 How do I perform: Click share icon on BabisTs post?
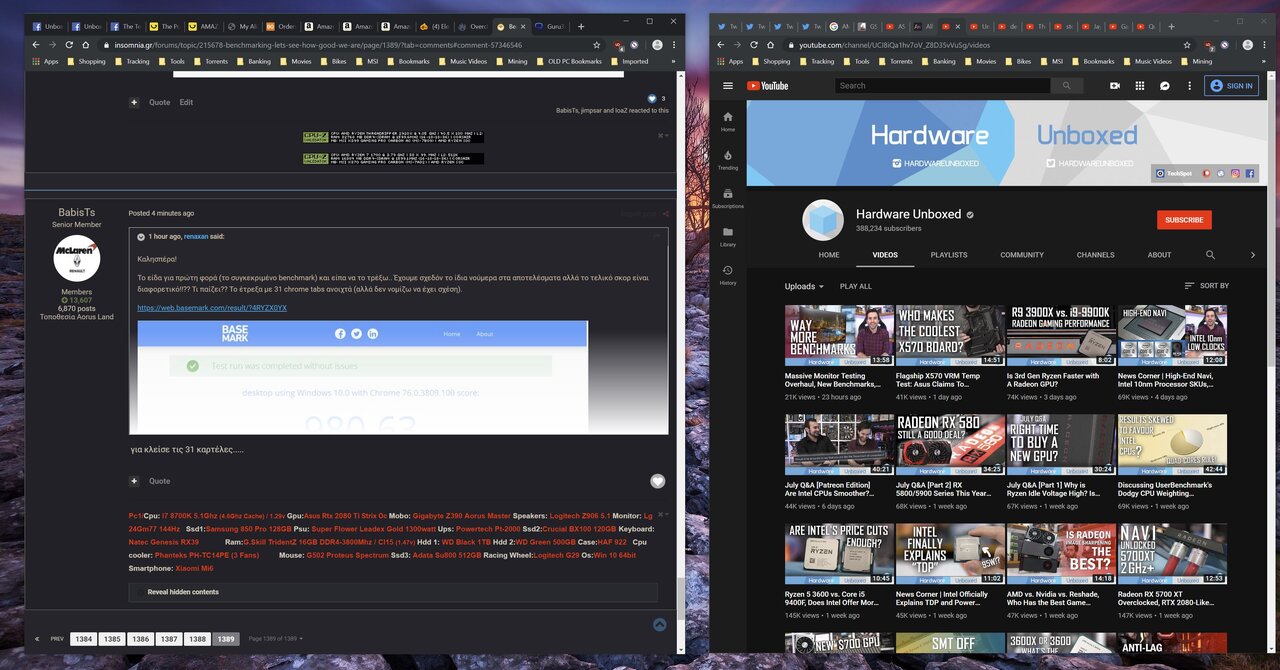pos(666,213)
